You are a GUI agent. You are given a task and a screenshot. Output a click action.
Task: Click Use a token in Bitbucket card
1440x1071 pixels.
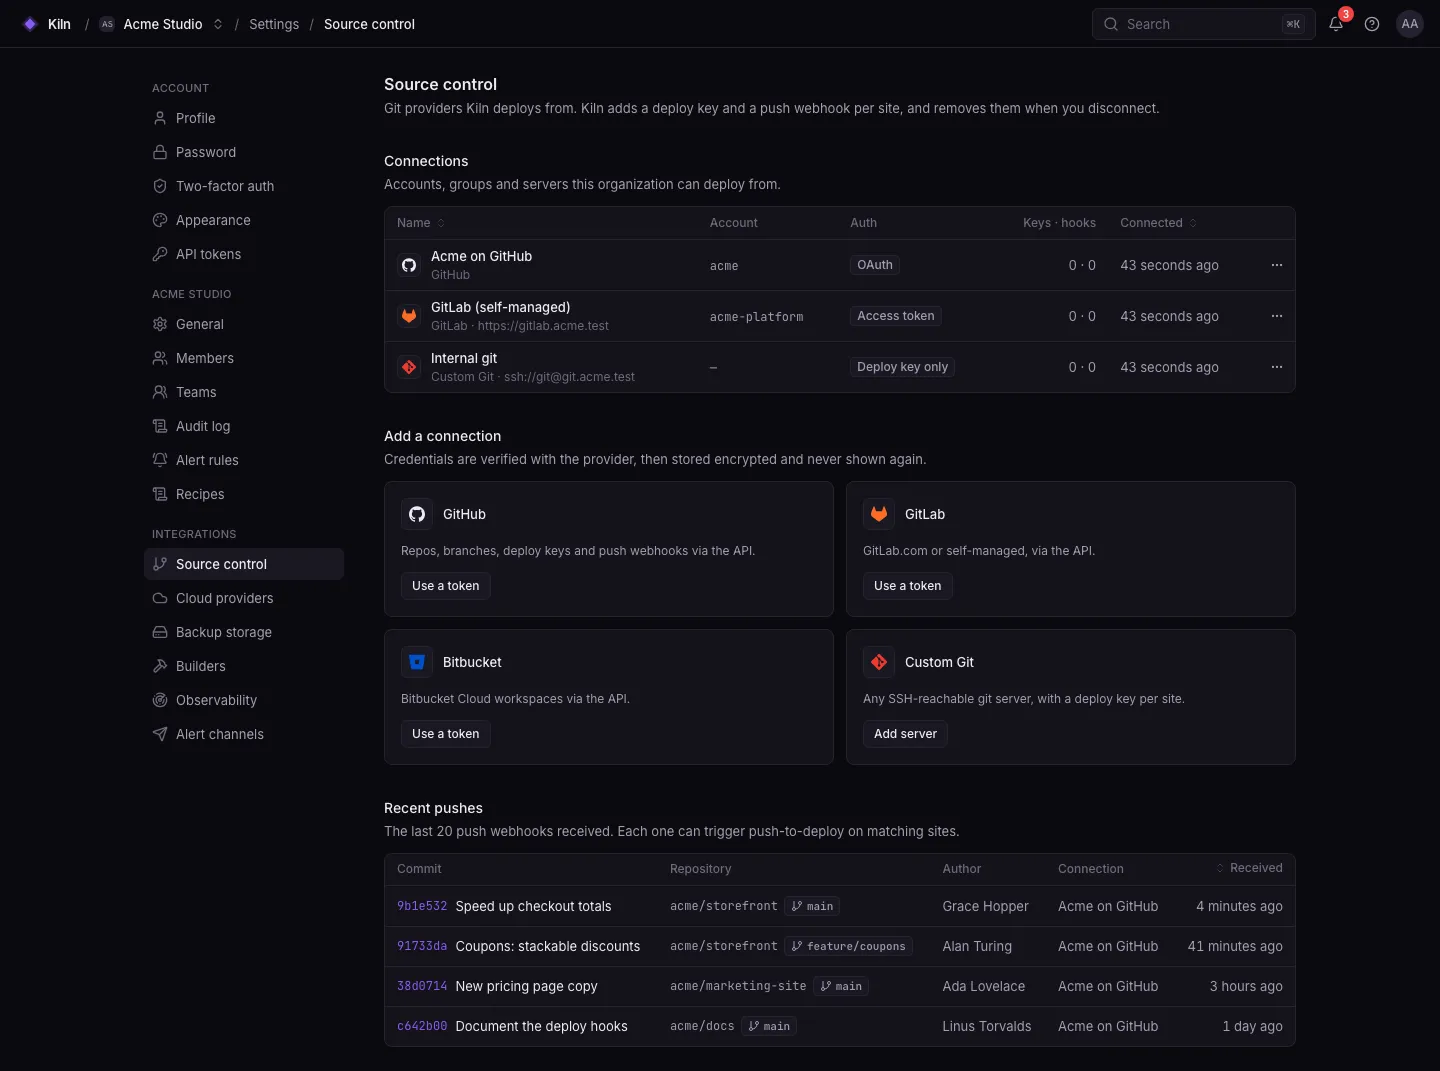pyautogui.click(x=446, y=734)
